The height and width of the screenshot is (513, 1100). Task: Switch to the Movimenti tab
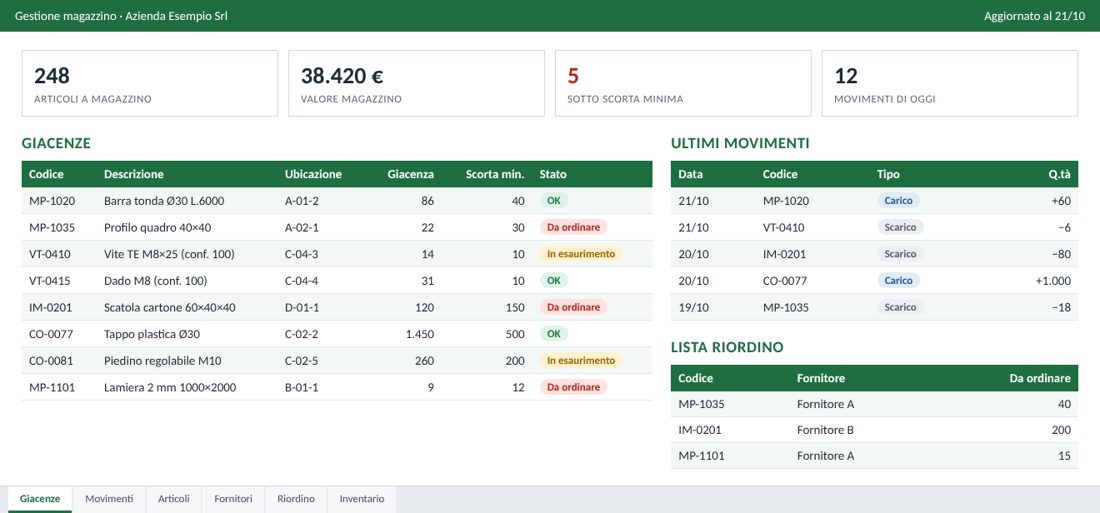[x=109, y=499]
